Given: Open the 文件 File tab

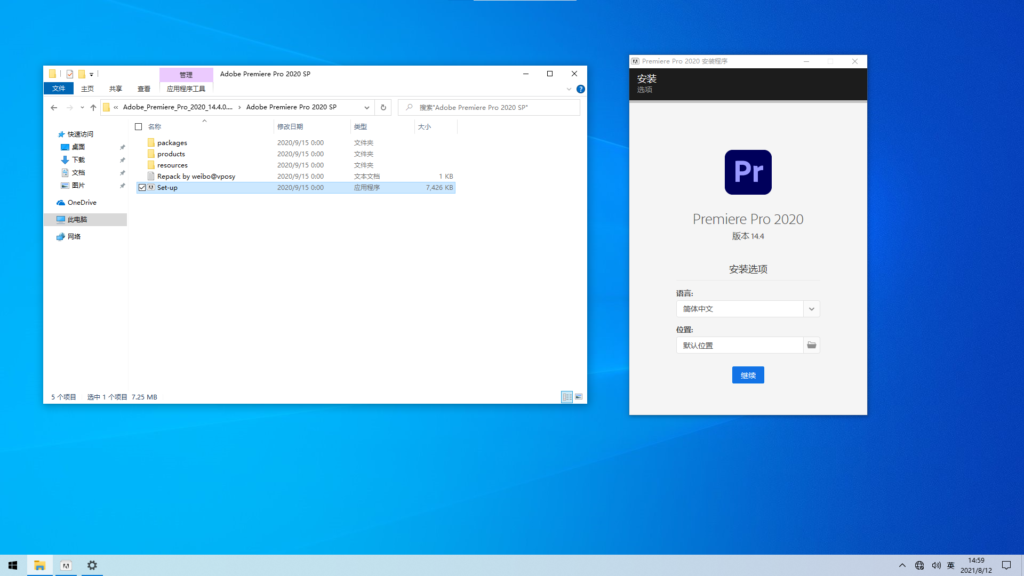Looking at the screenshot, I should point(59,89).
